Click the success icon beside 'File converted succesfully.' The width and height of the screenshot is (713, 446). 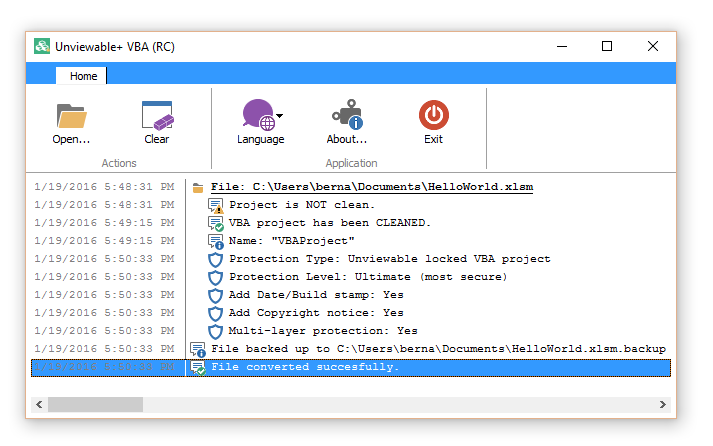coord(198,368)
